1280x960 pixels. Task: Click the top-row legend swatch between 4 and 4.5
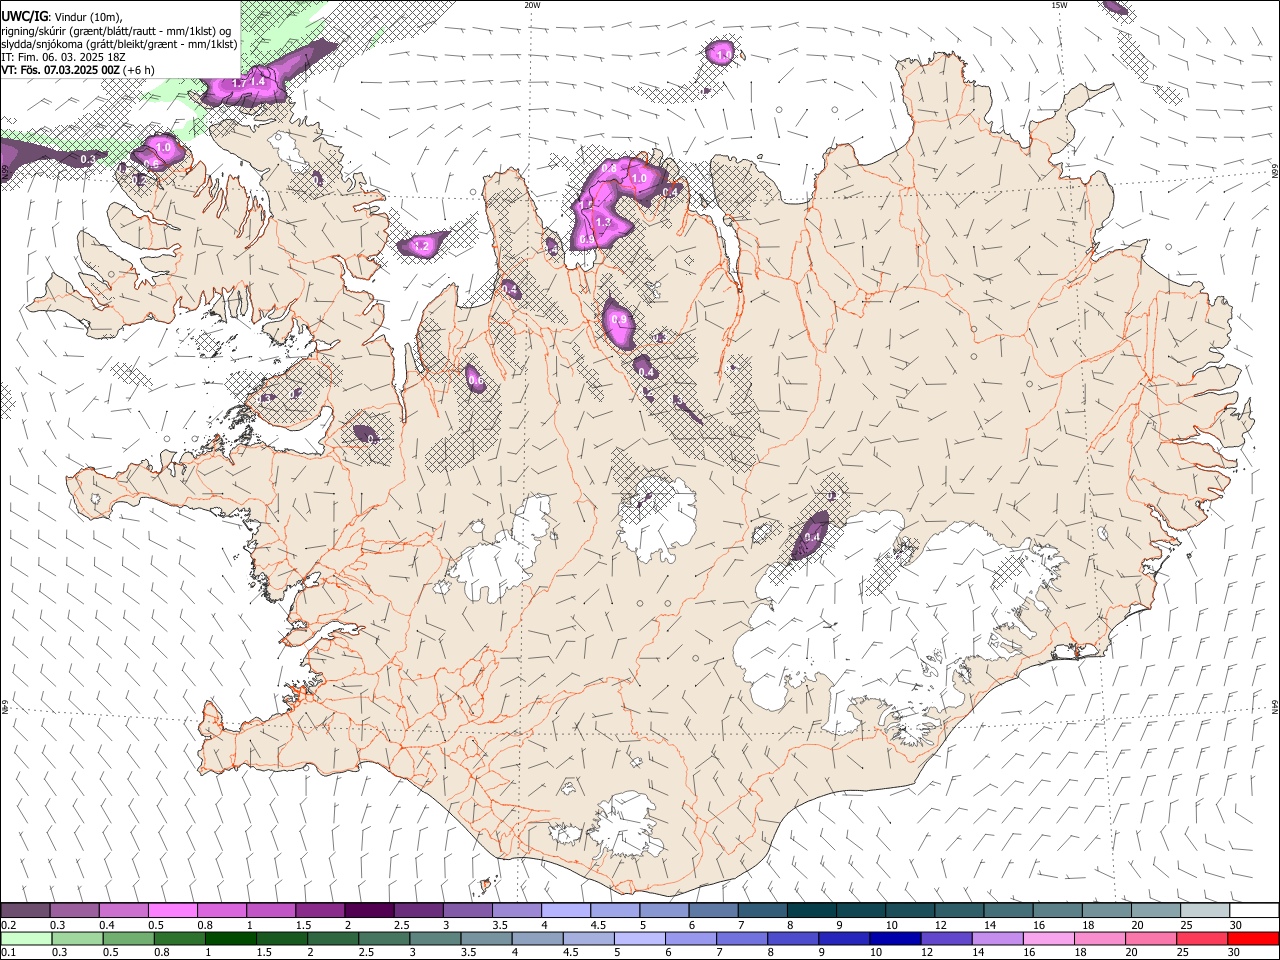565,910
